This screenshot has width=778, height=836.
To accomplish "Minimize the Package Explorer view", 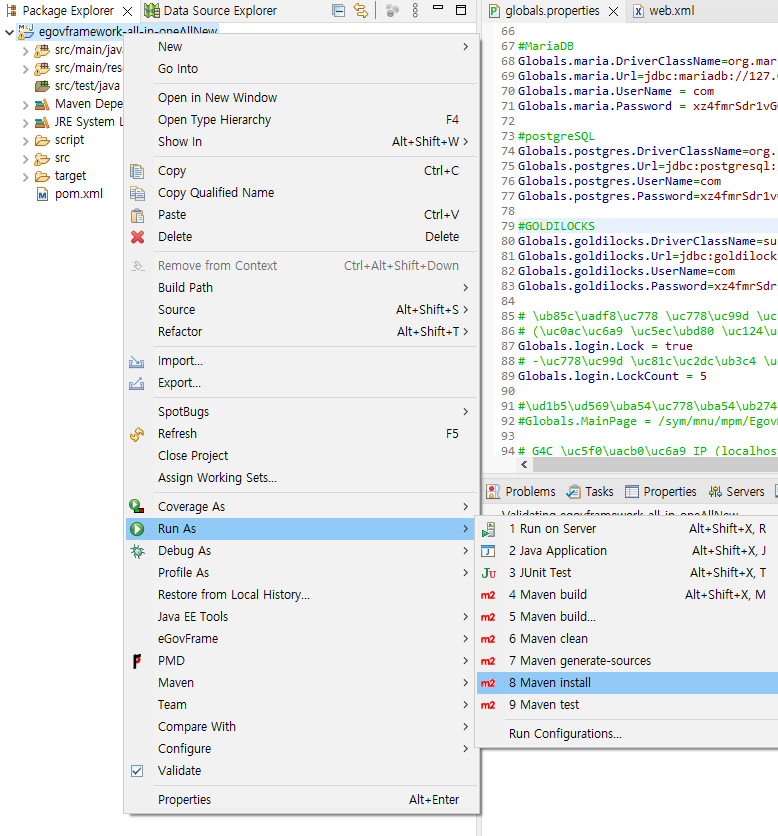I will (438, 7).
